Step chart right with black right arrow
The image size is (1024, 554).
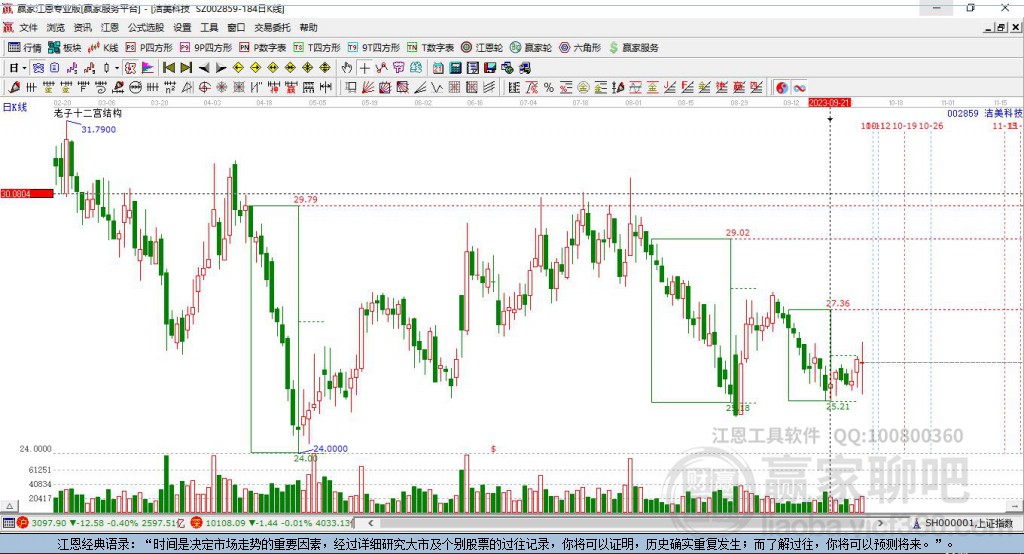point(221,68)
